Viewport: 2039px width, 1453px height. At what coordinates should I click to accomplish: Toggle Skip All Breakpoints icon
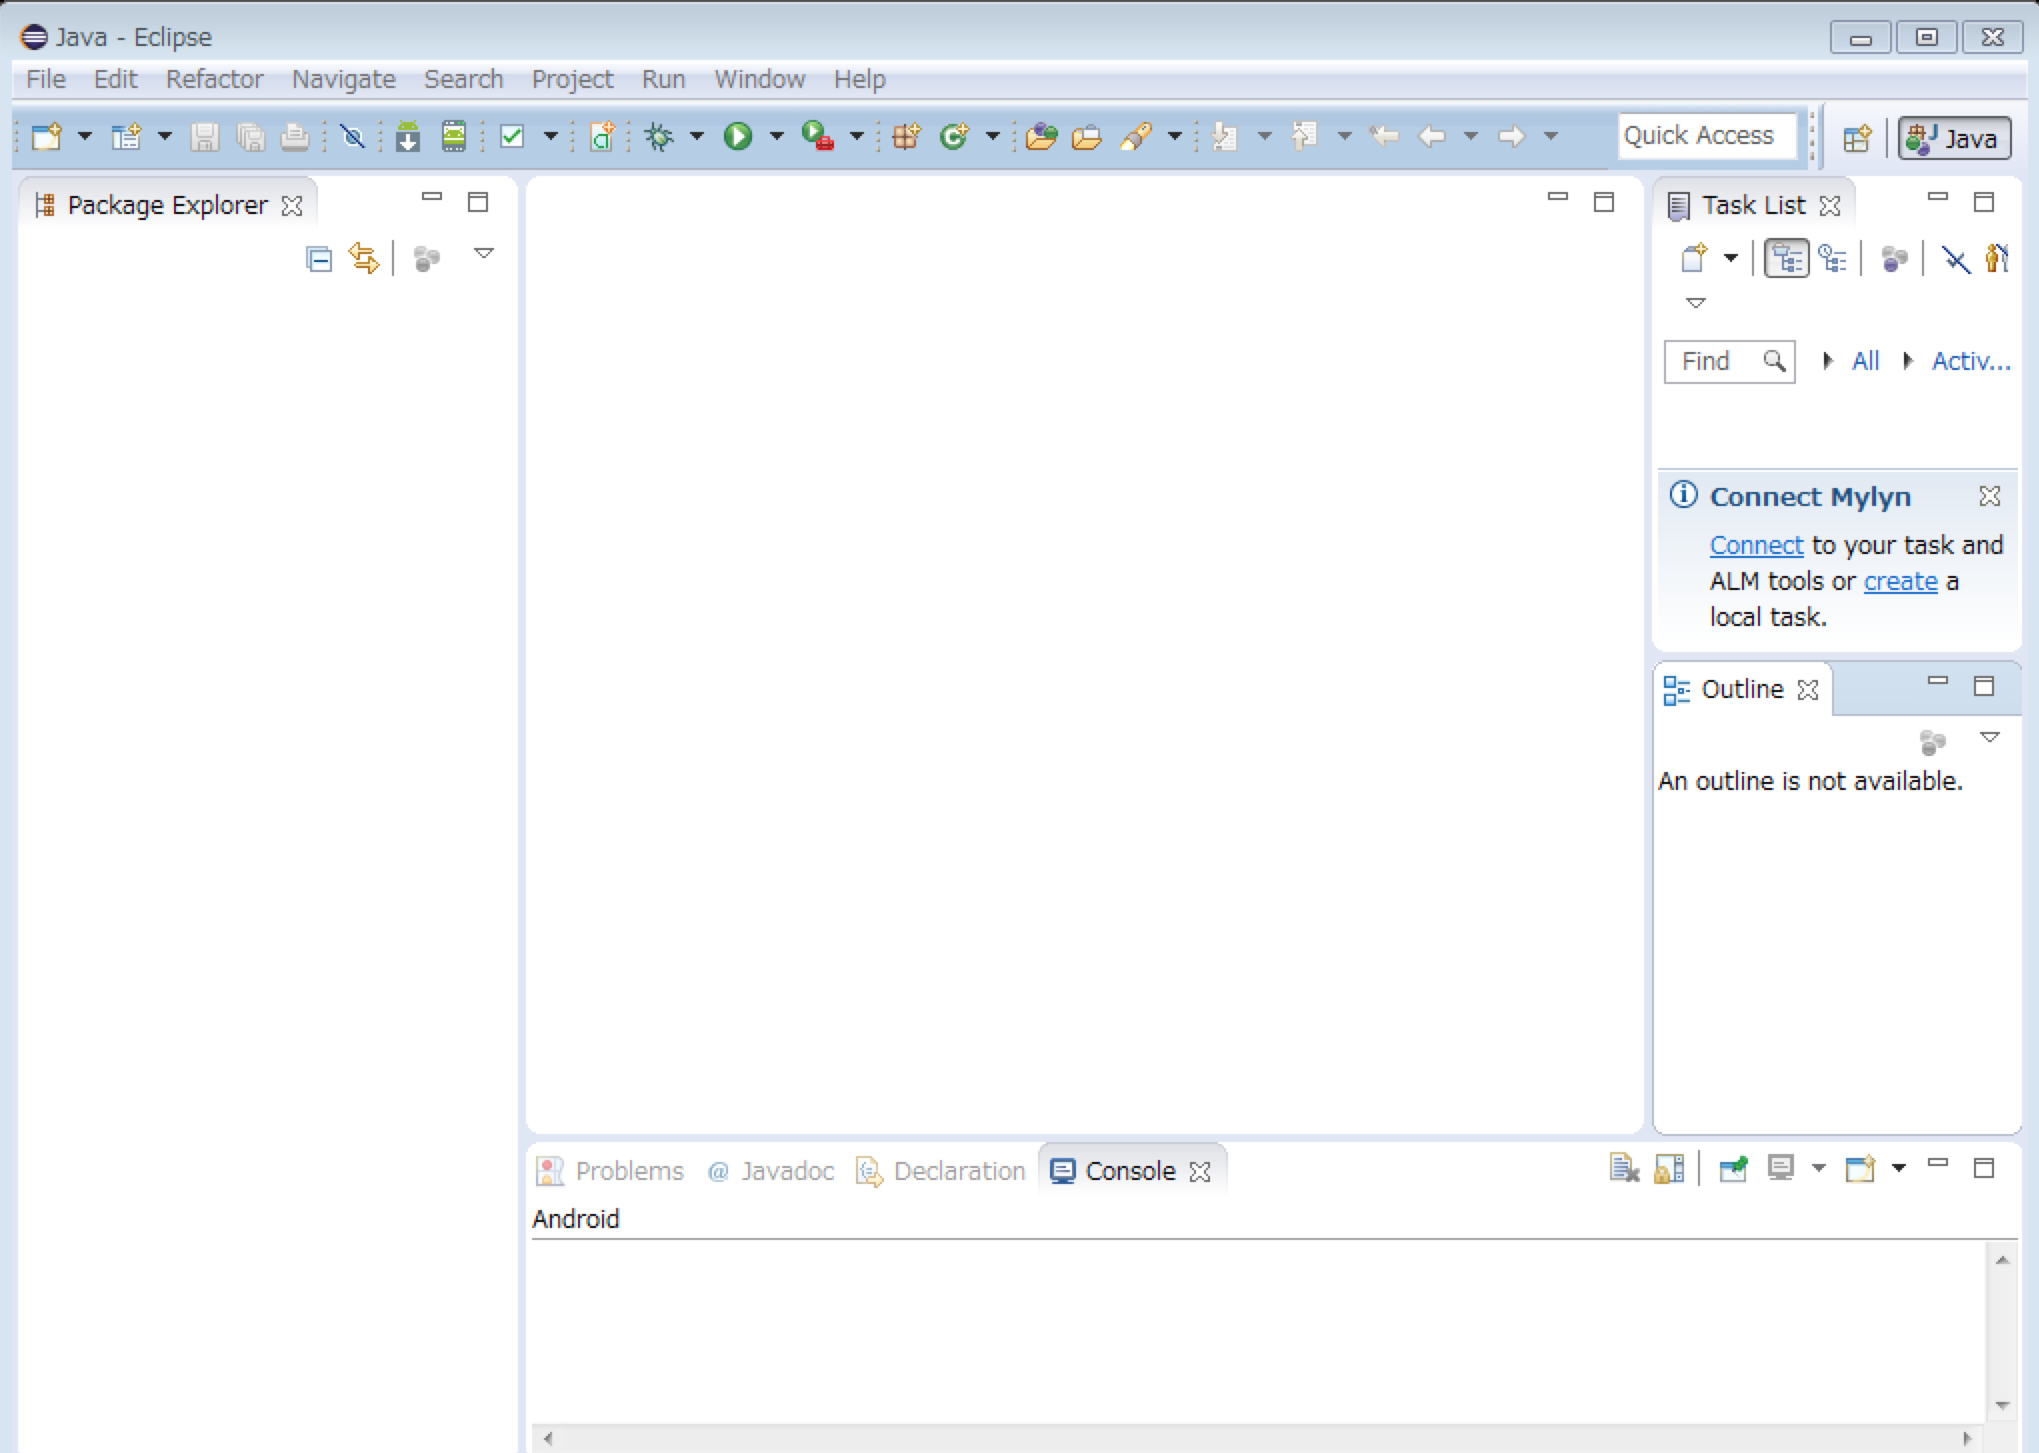[352, 136]
